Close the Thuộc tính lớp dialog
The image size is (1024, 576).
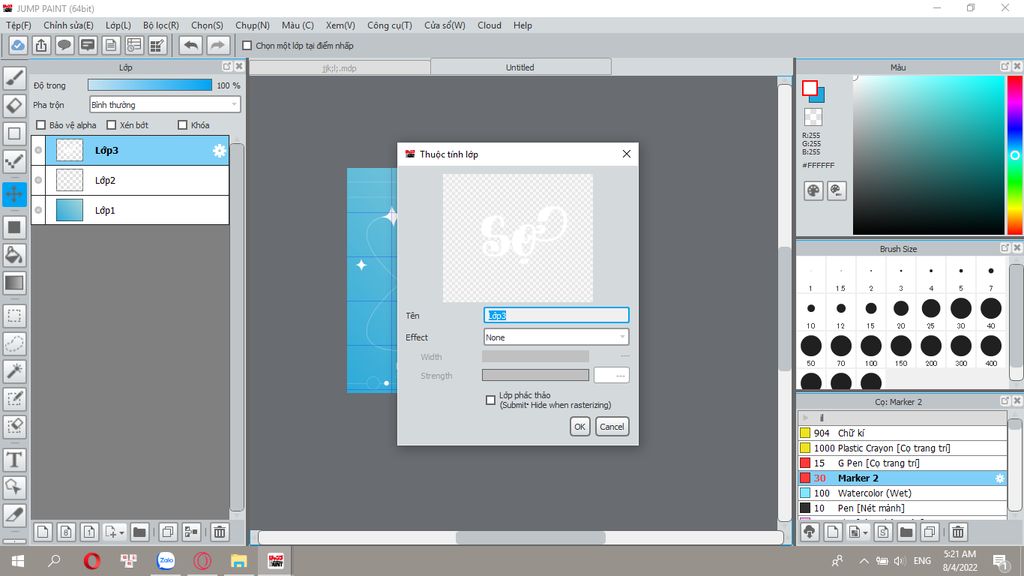pos(626,154)
